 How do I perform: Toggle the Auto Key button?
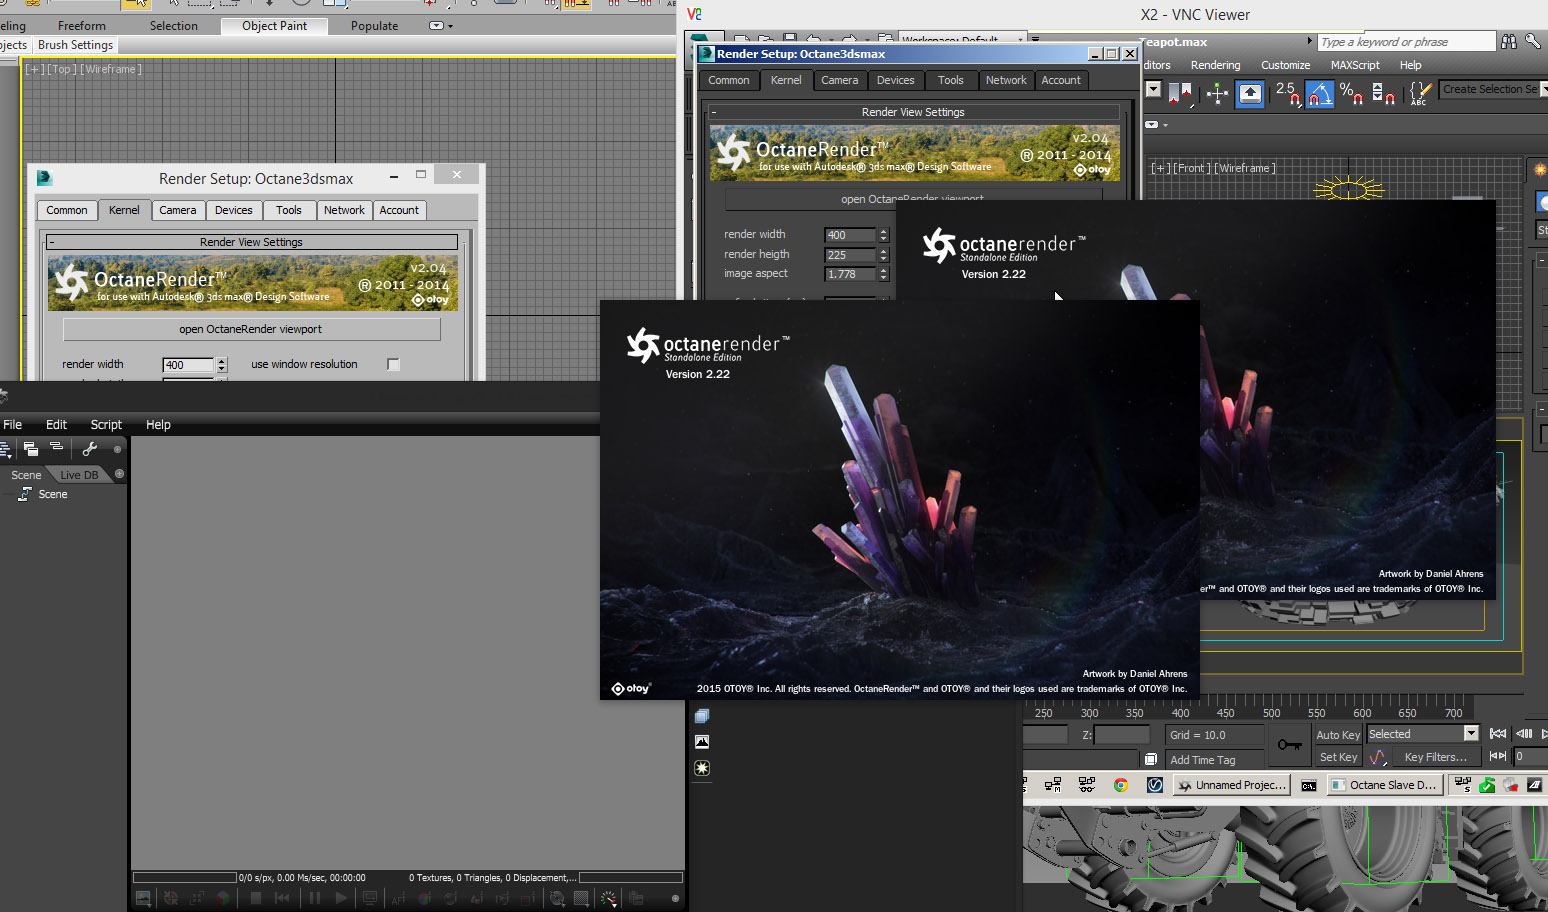click(x=1338, y=735)
